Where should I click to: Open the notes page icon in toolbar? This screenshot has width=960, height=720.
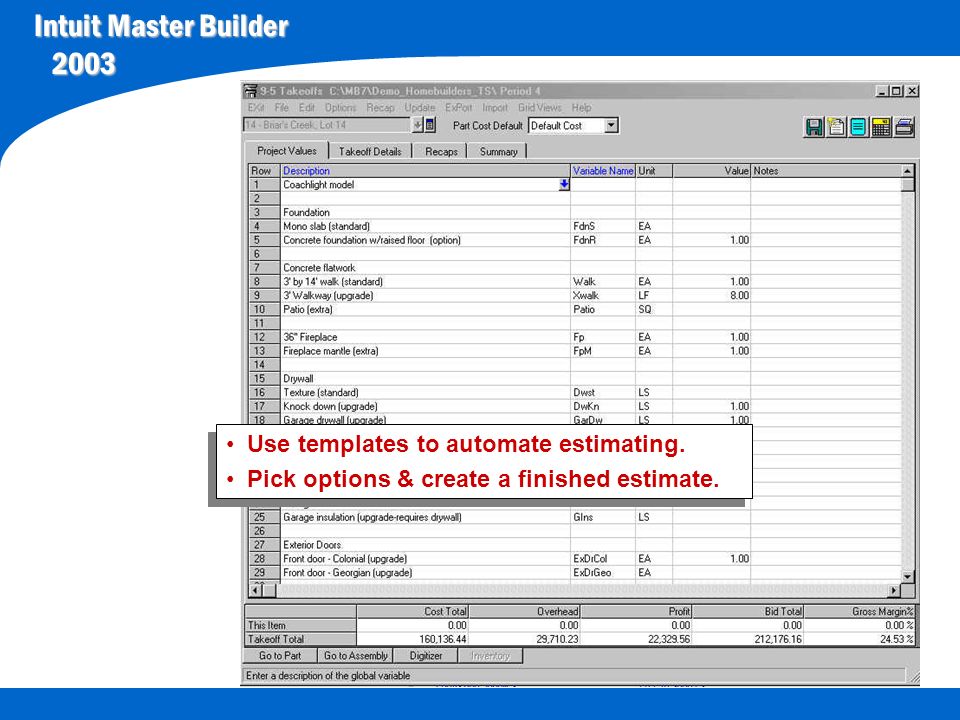coord(836,127)
